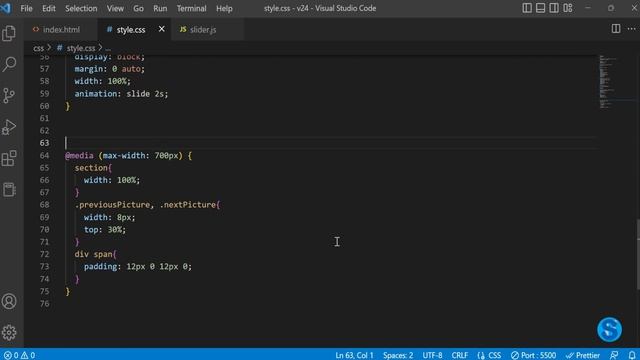Image resolution: width=640 pixels, height=360 pixels.
Task: Open the Extensions view
Action: coord(9,158)
